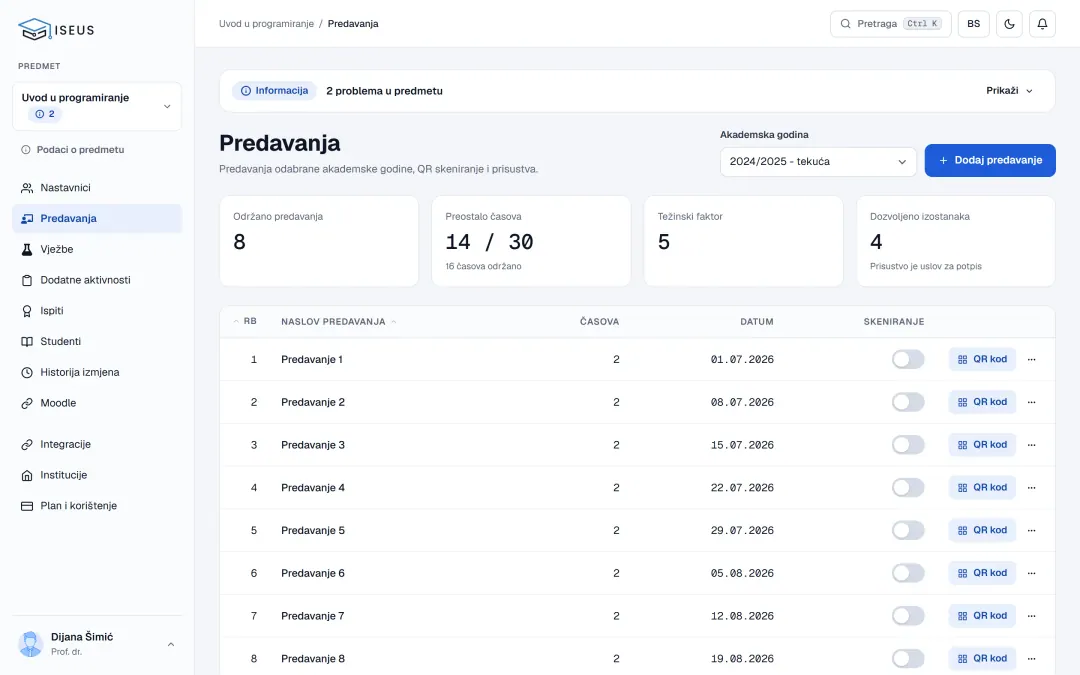
Task: Open more options for Predavanje 1
Action: 1031,360
